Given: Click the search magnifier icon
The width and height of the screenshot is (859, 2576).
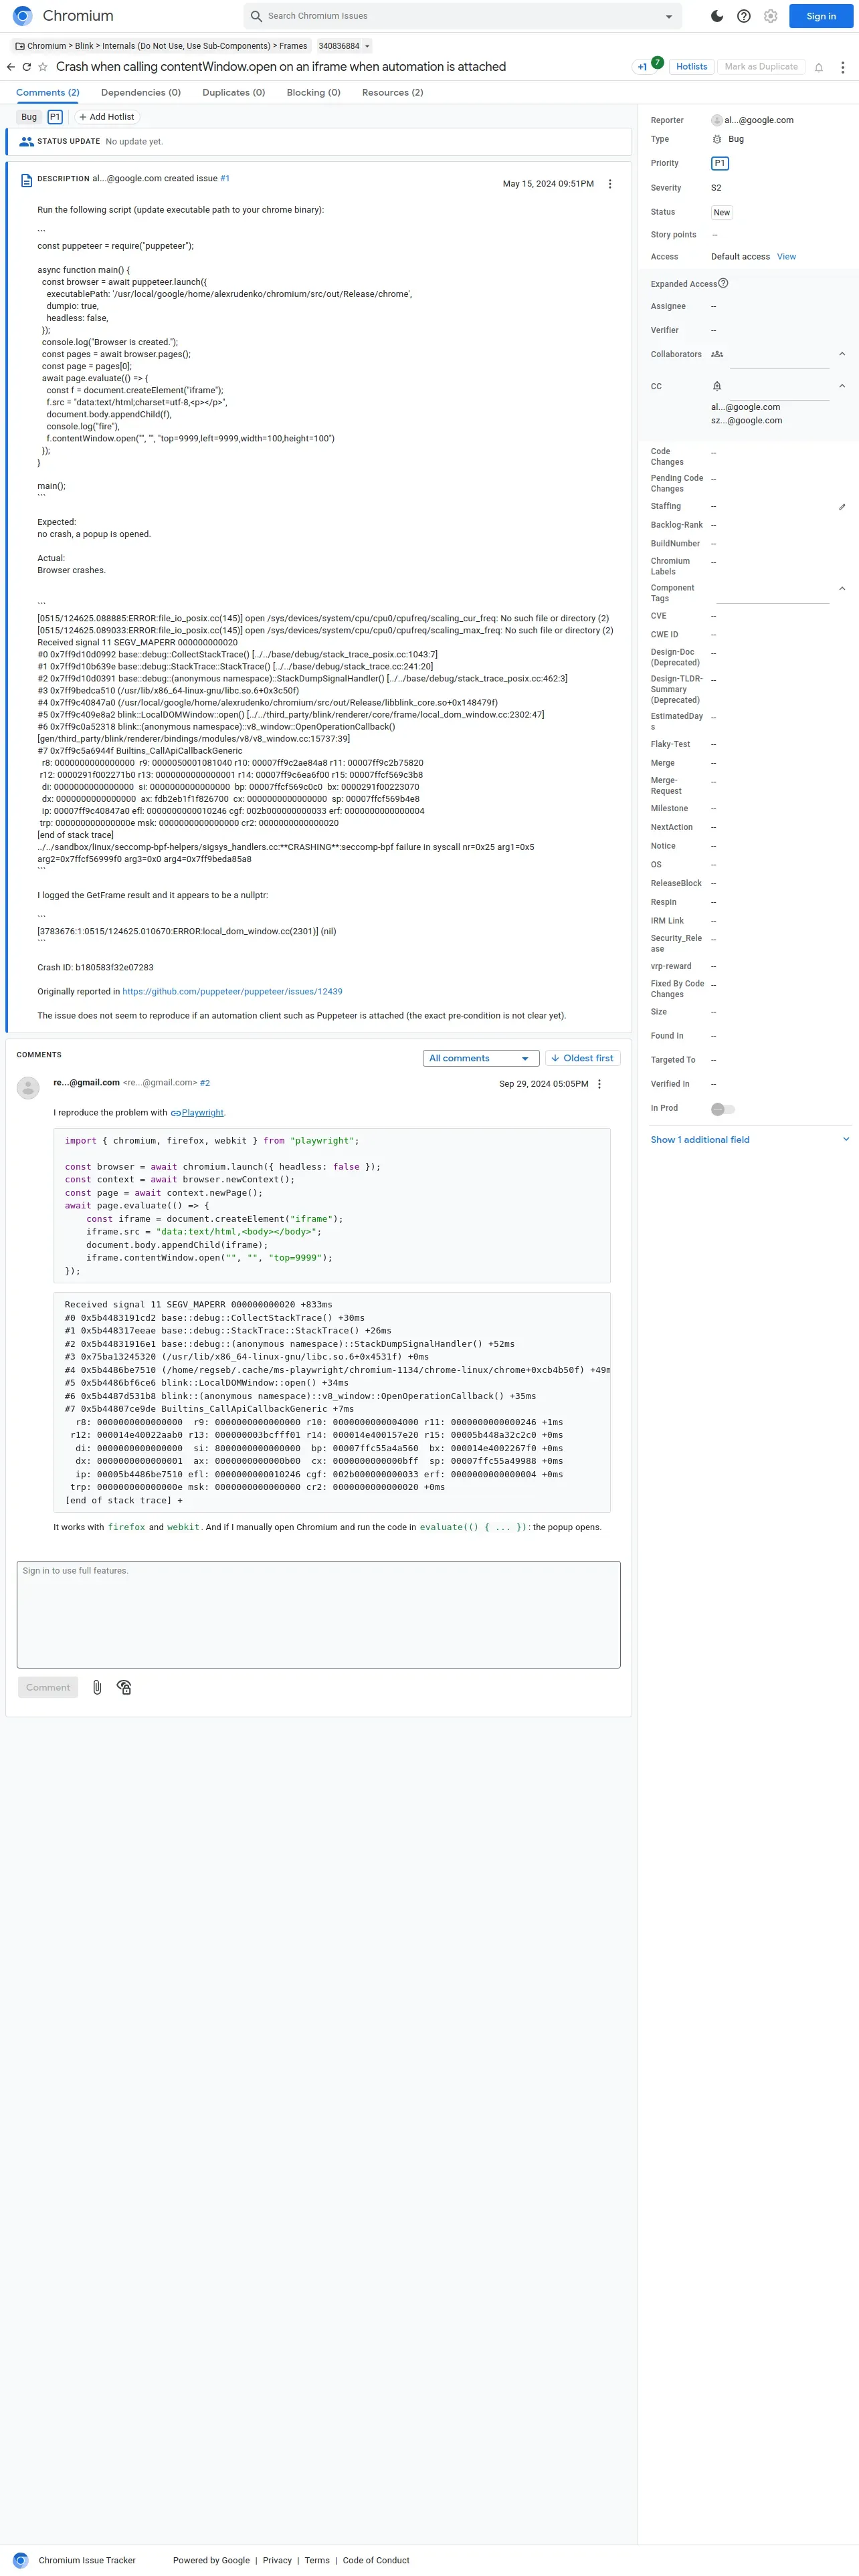Looking at the screenshot, I should [x=257, y=16].
